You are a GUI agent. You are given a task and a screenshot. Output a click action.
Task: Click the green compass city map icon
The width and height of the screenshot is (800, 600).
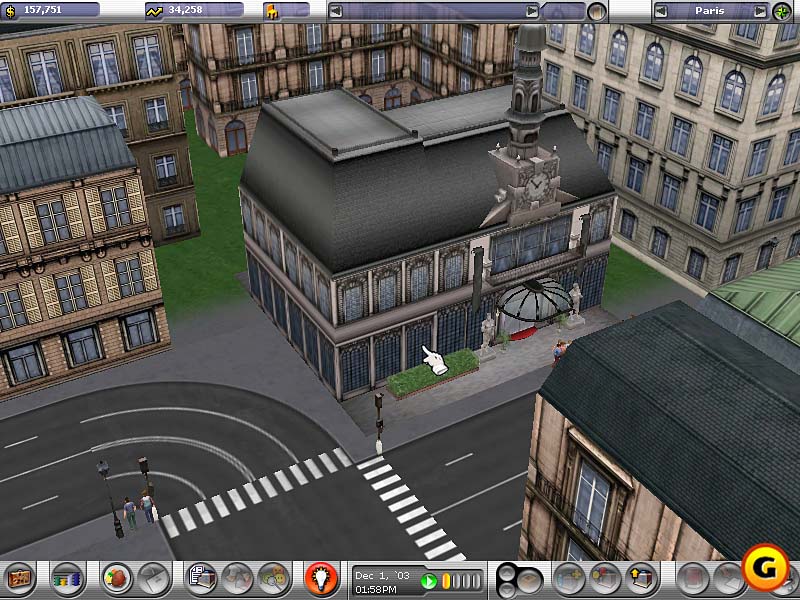click(x=782, y=11)
